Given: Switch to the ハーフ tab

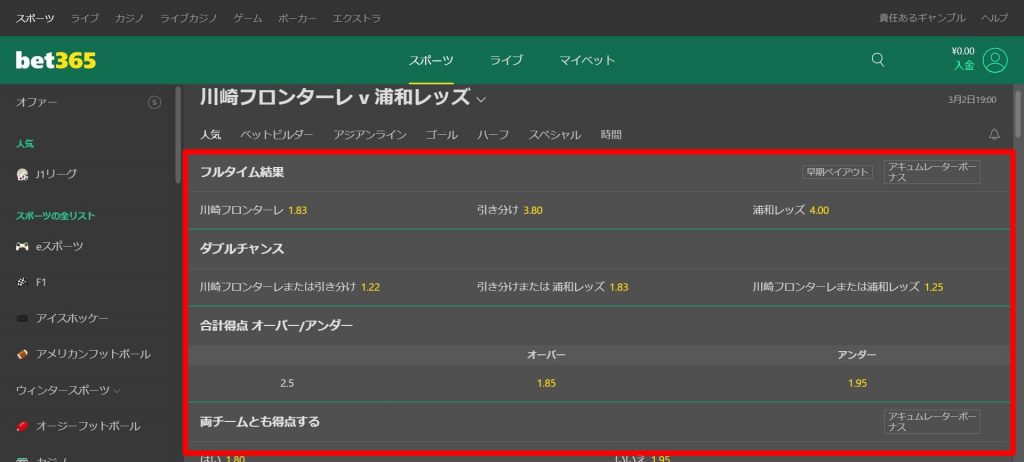Looking at the screenshot, I should point(493,135).
